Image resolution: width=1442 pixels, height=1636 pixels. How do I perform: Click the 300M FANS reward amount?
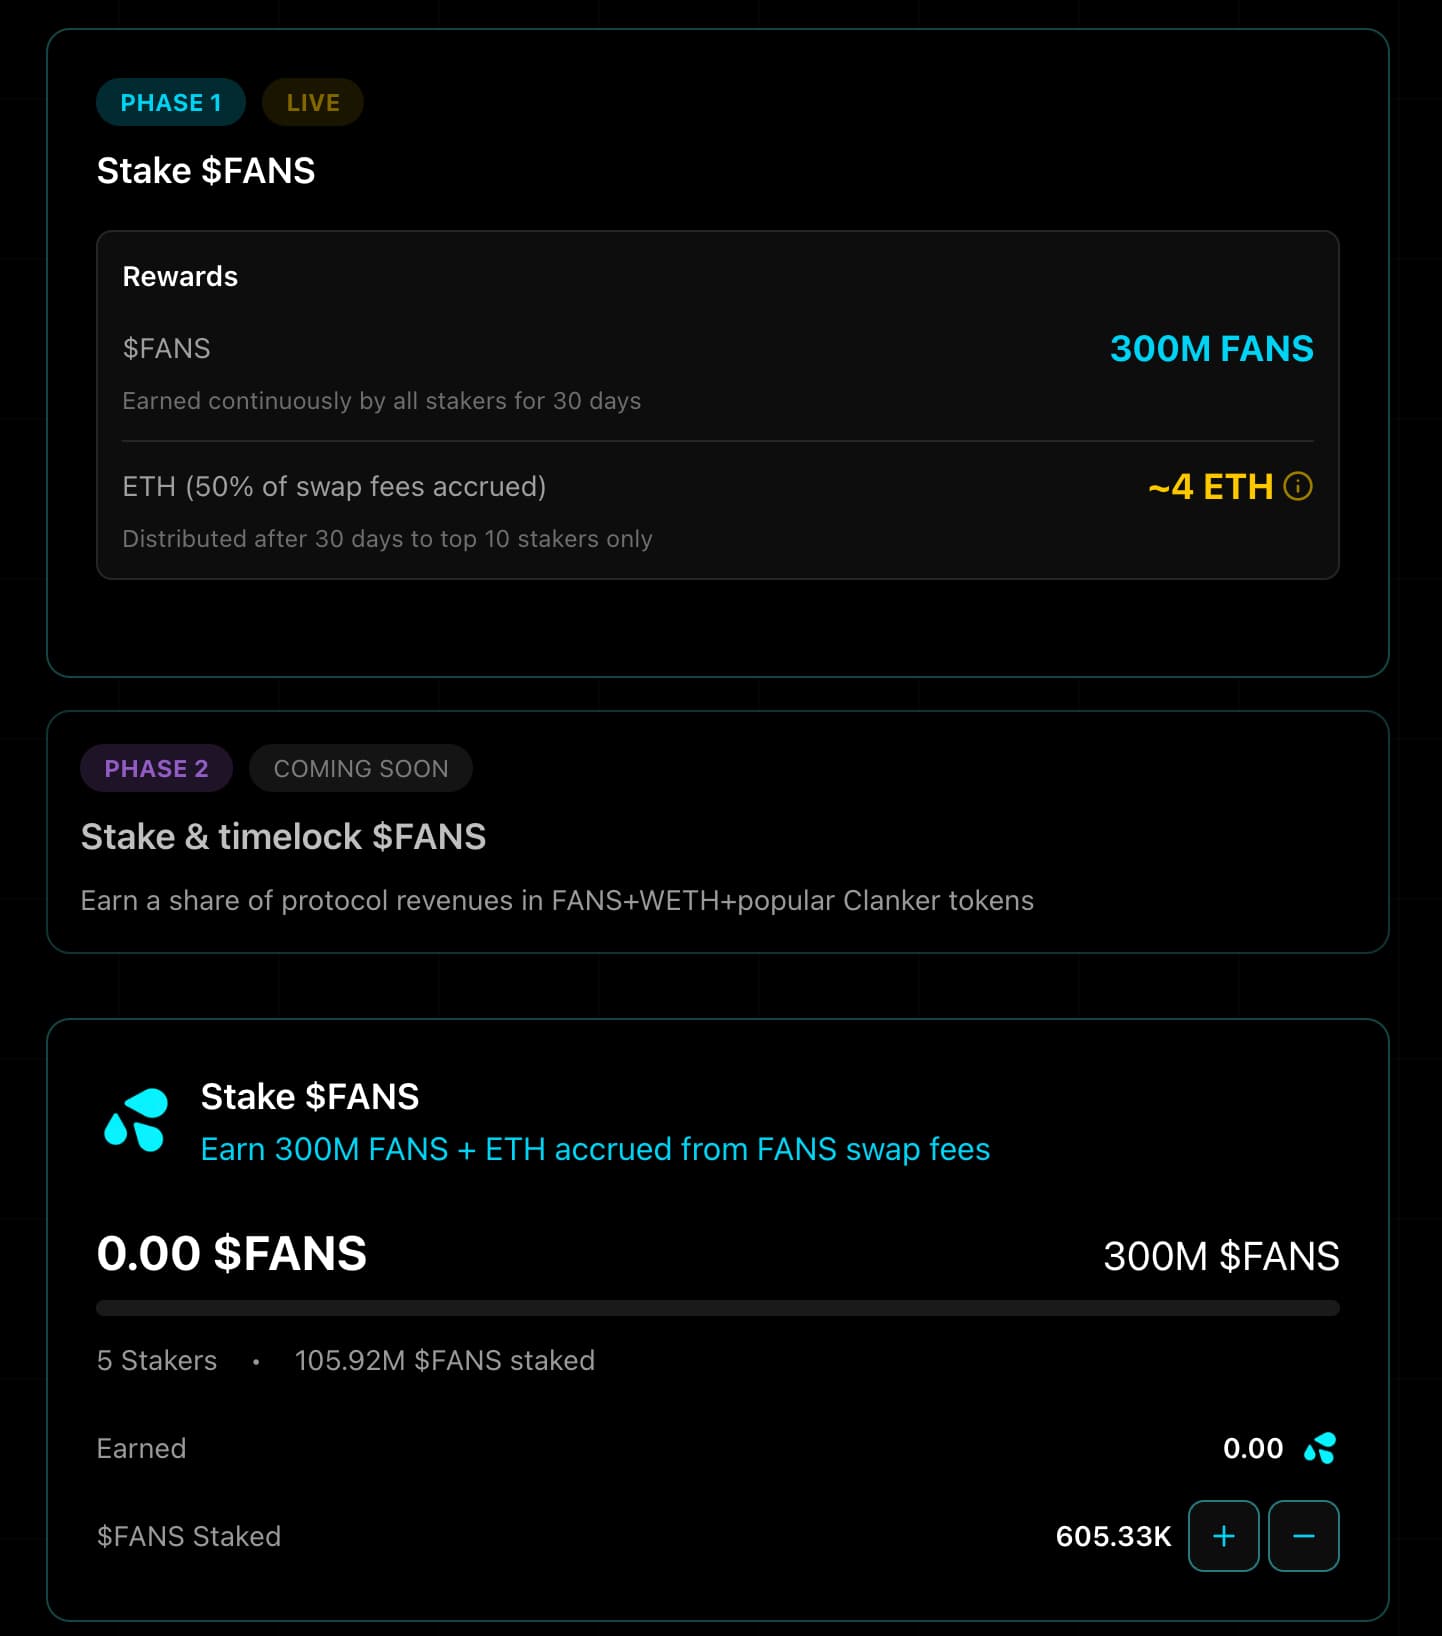click(1211, 349)
